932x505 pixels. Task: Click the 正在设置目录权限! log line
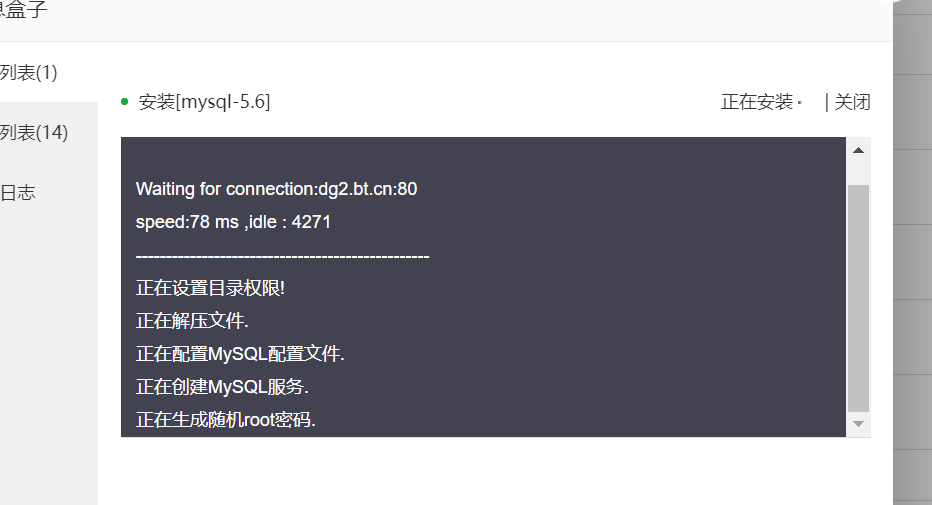(x=210, y=288)
